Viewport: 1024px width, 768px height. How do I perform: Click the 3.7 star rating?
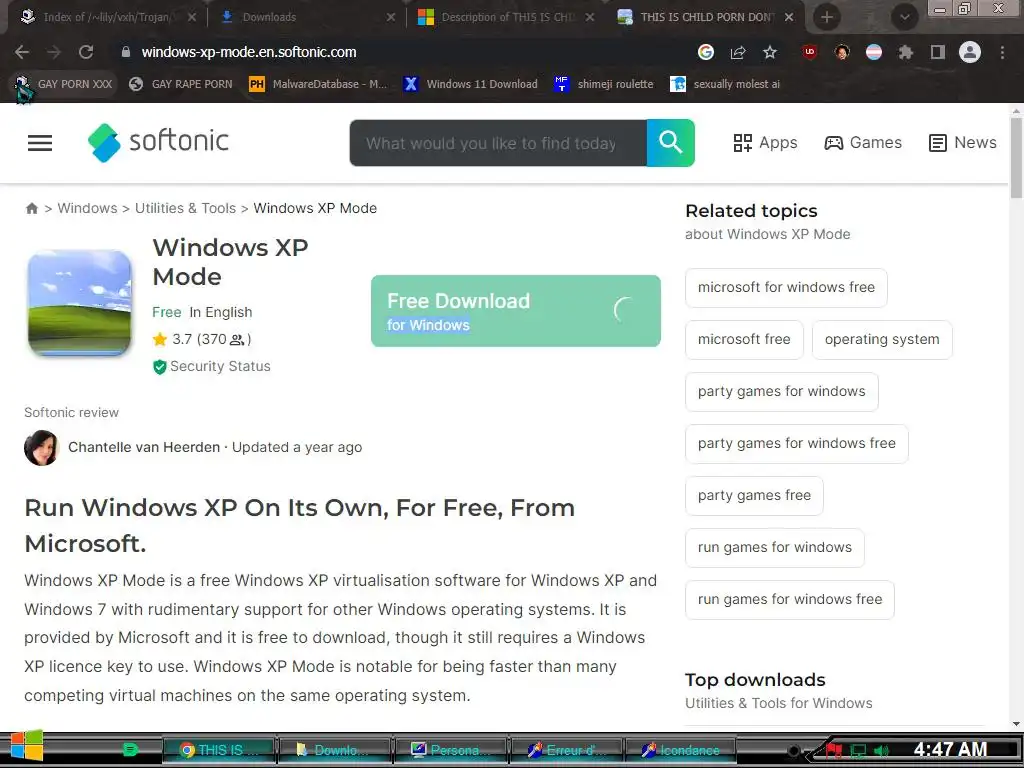(202, 339)
